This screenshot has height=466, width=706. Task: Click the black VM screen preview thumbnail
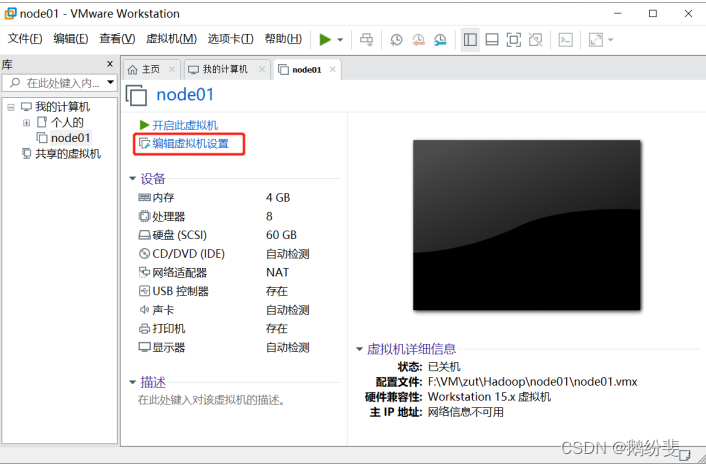[x=526, y=225]
